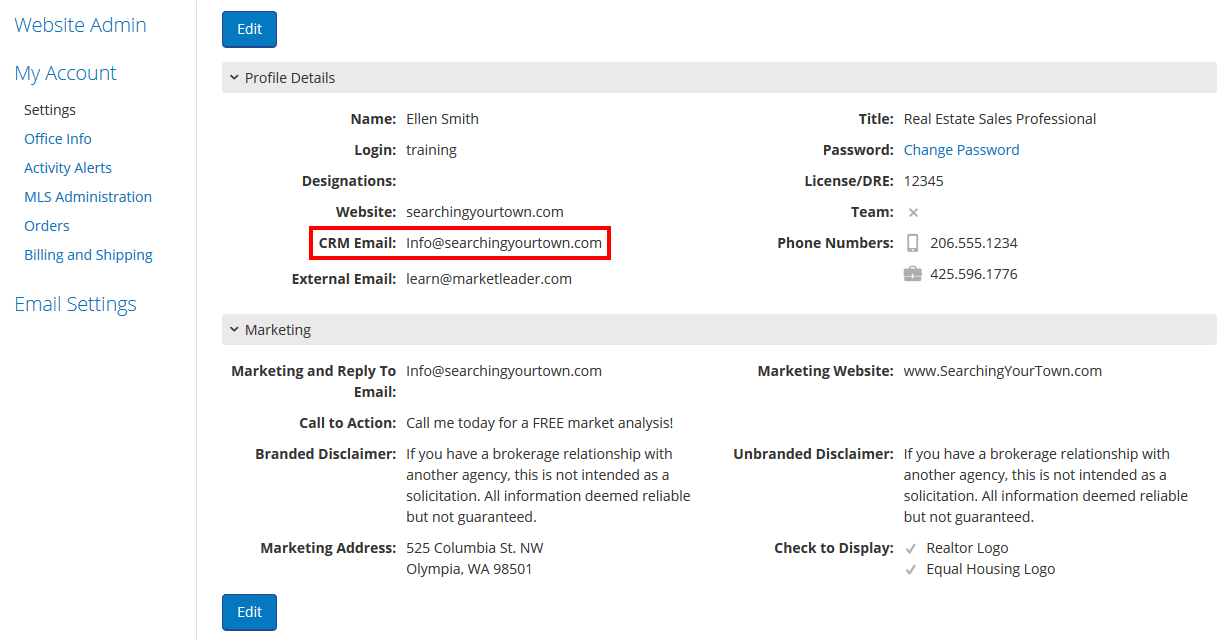Go to Orders page

[47, 226]
